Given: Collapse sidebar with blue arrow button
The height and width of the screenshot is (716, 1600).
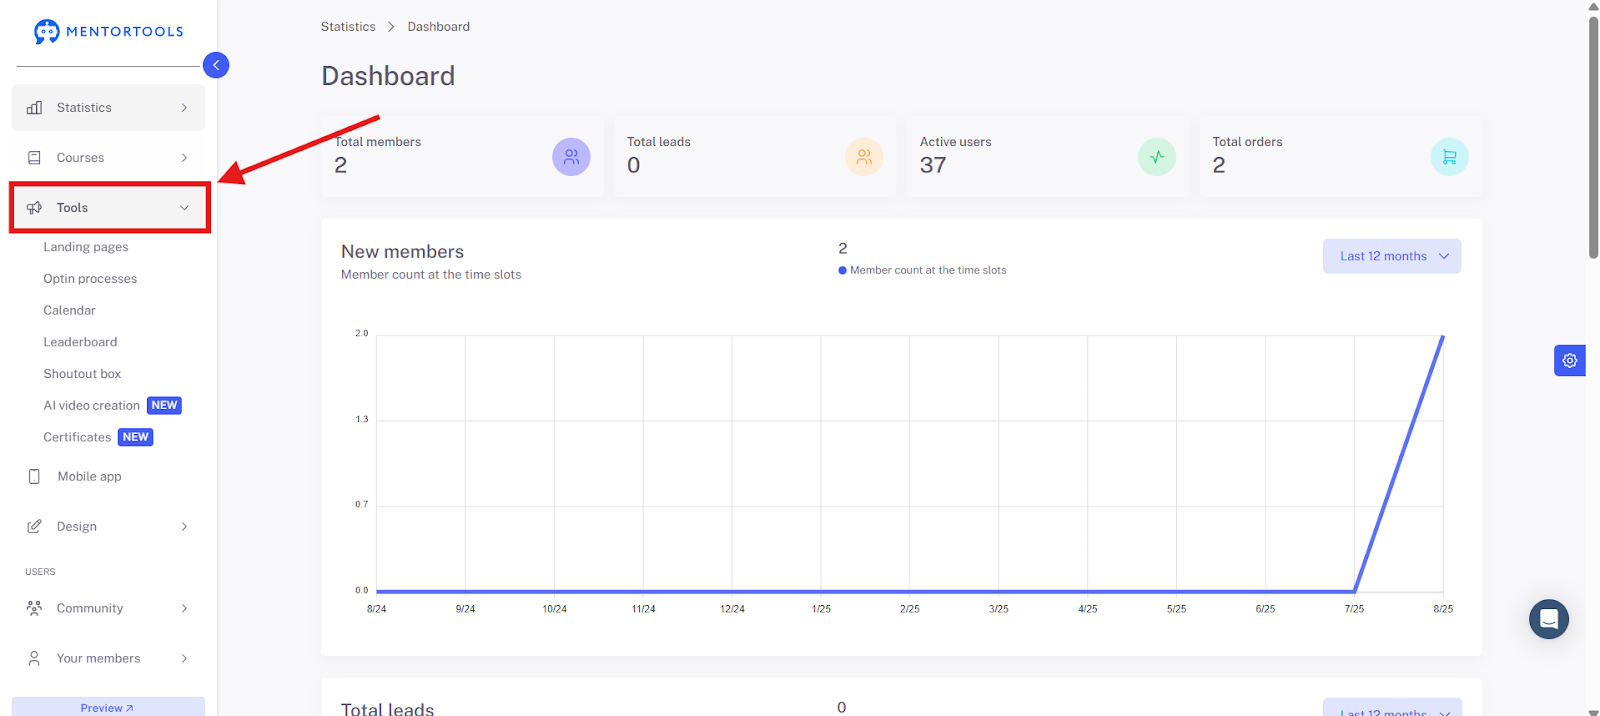Looking at the screenshot, I should (x=216, y=65).
